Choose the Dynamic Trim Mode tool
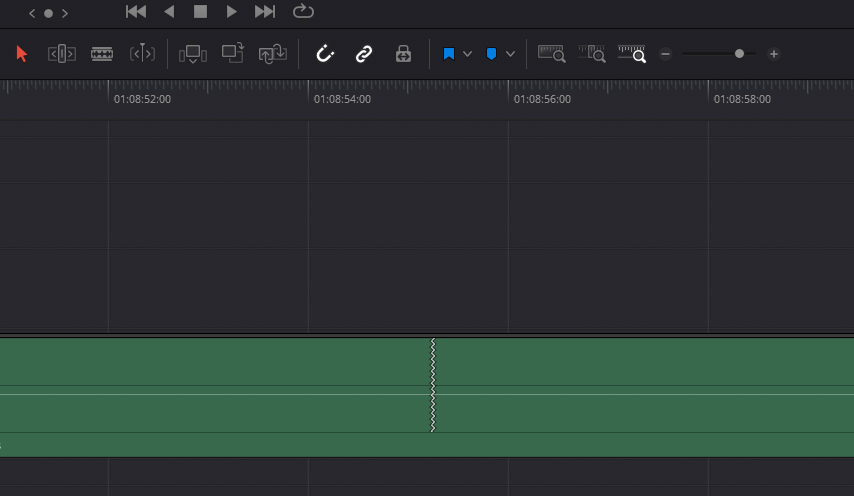 (x=102, y=54)
